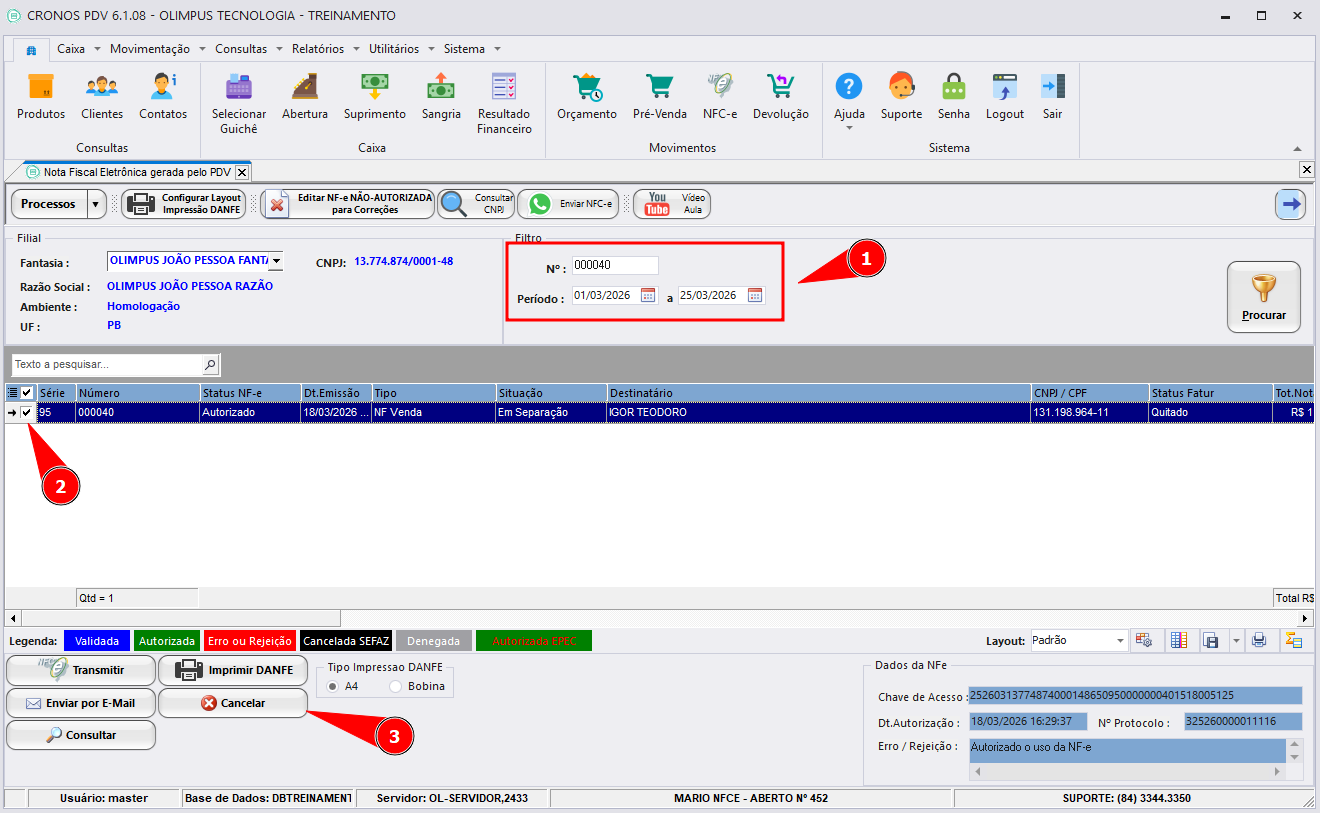
Task: Select the A4 DANFE print type
Action: point(332,687)
